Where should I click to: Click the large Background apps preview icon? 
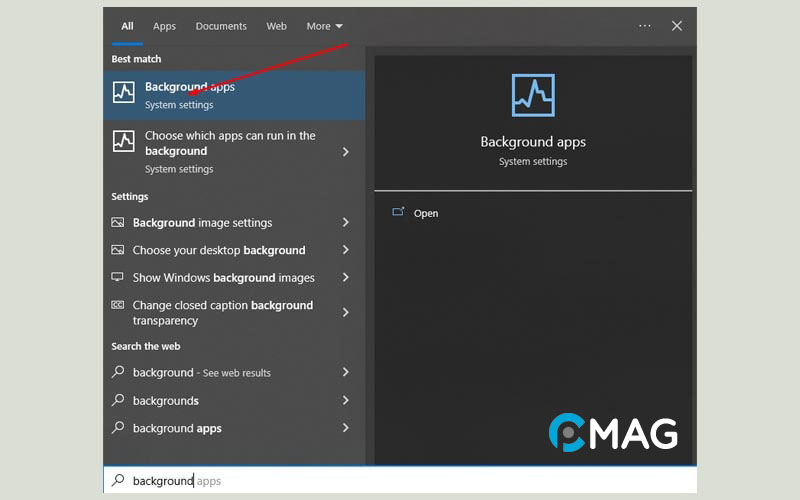pos(532,95)
